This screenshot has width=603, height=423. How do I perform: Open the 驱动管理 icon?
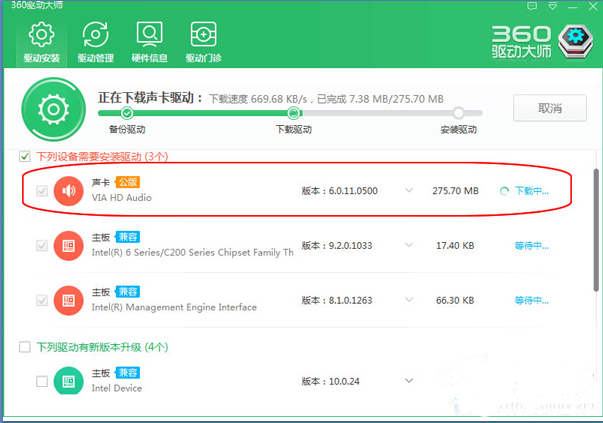[96, 35]
